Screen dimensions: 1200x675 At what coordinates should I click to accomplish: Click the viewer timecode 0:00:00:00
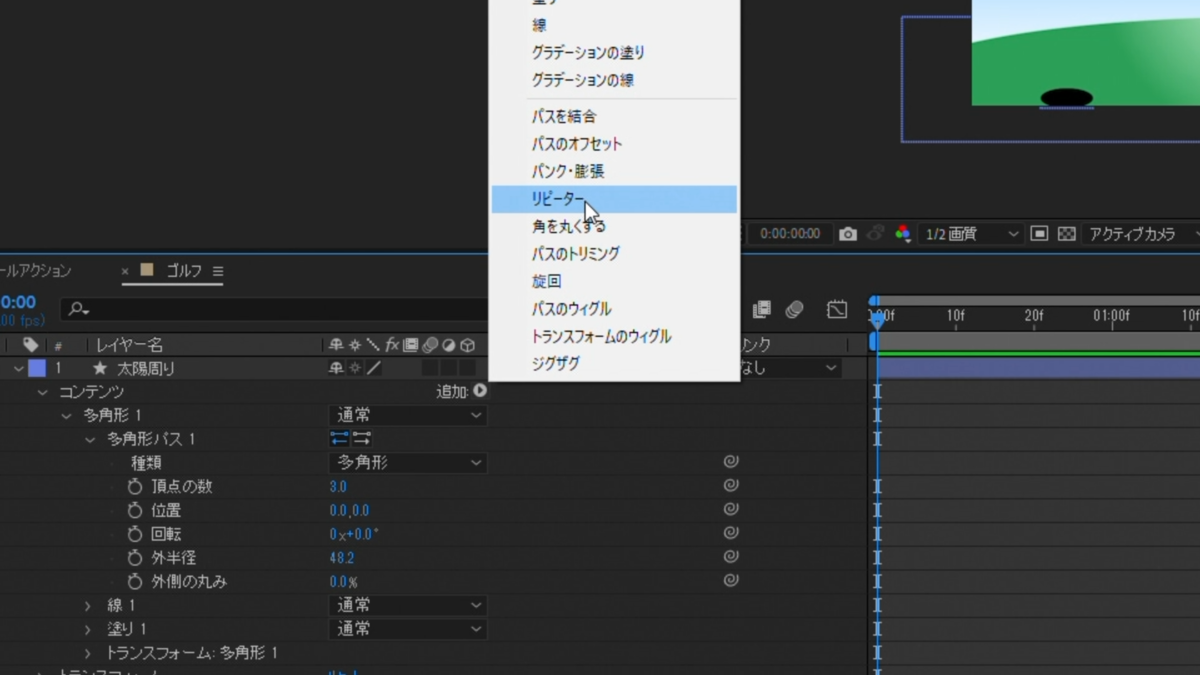pos(790,234)
